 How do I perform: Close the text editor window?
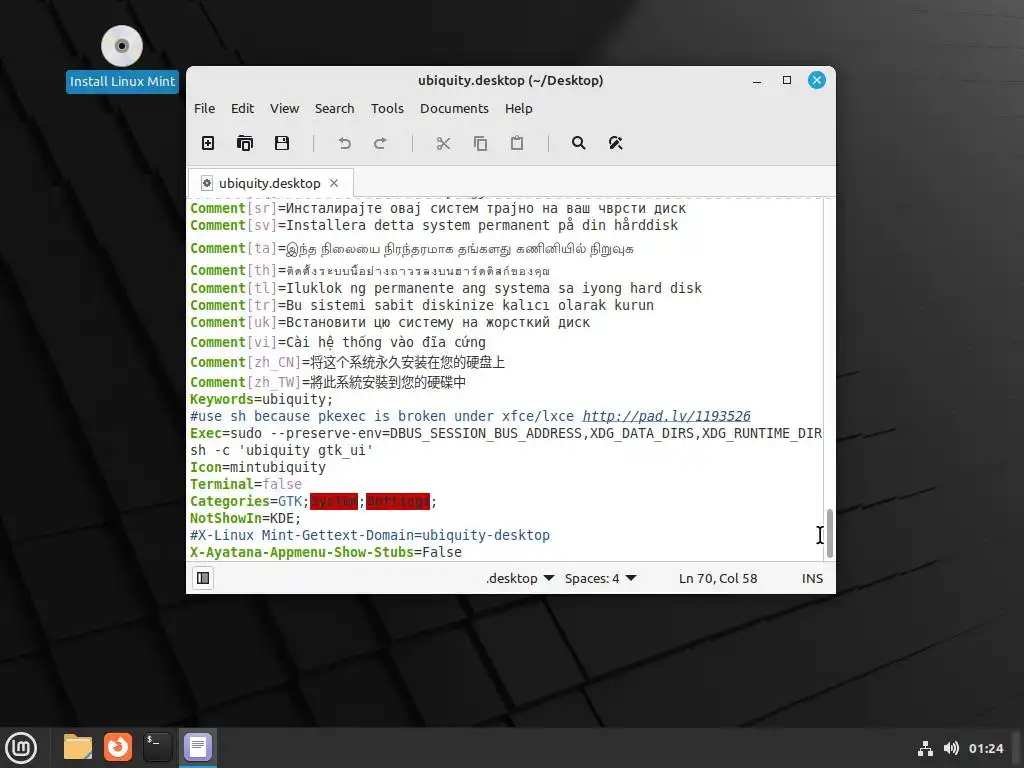(816, 80)
